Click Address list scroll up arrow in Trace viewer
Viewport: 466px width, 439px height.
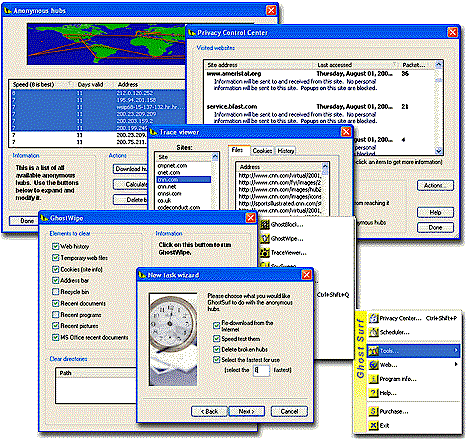pos(325,166)
